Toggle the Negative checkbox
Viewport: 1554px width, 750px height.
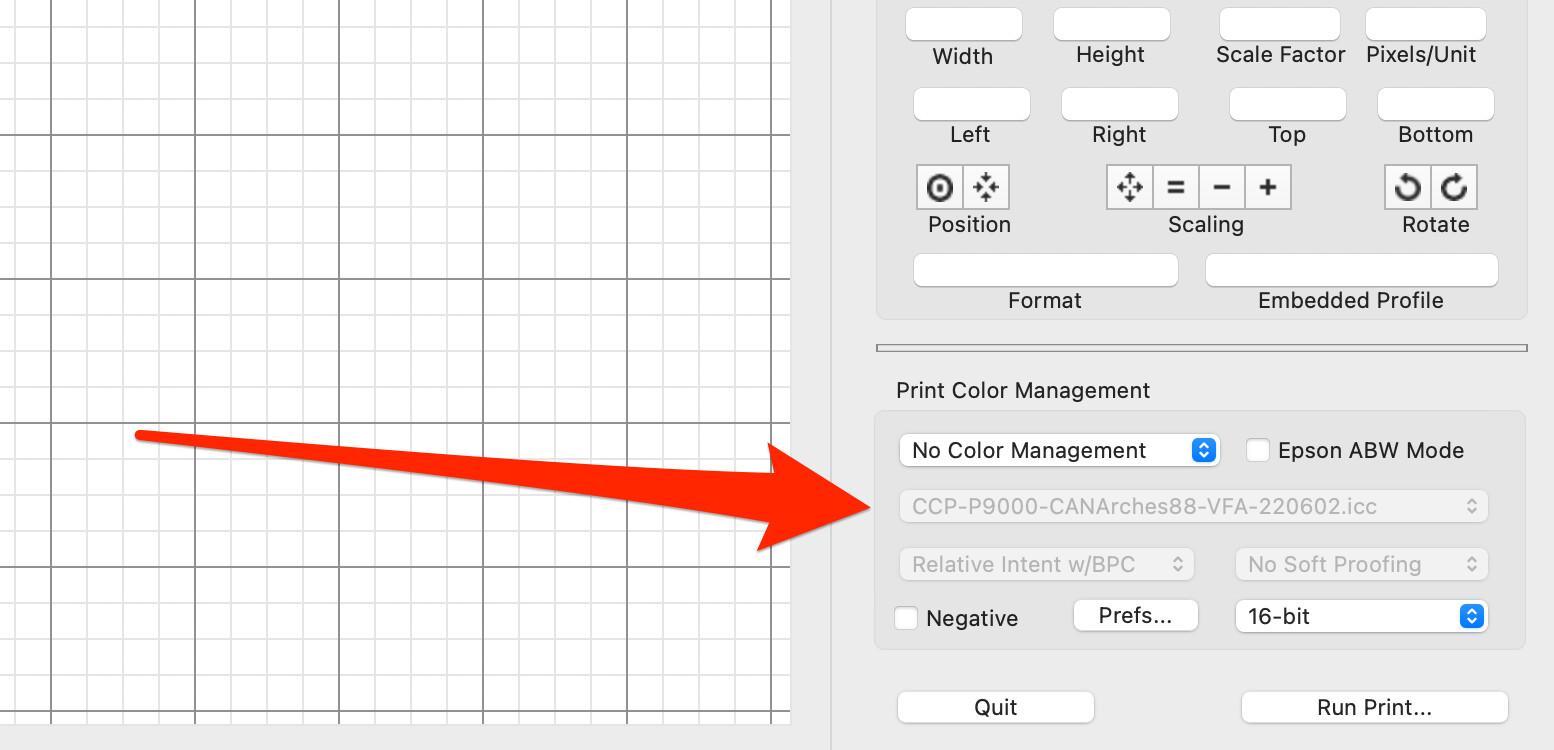(906, 618)
